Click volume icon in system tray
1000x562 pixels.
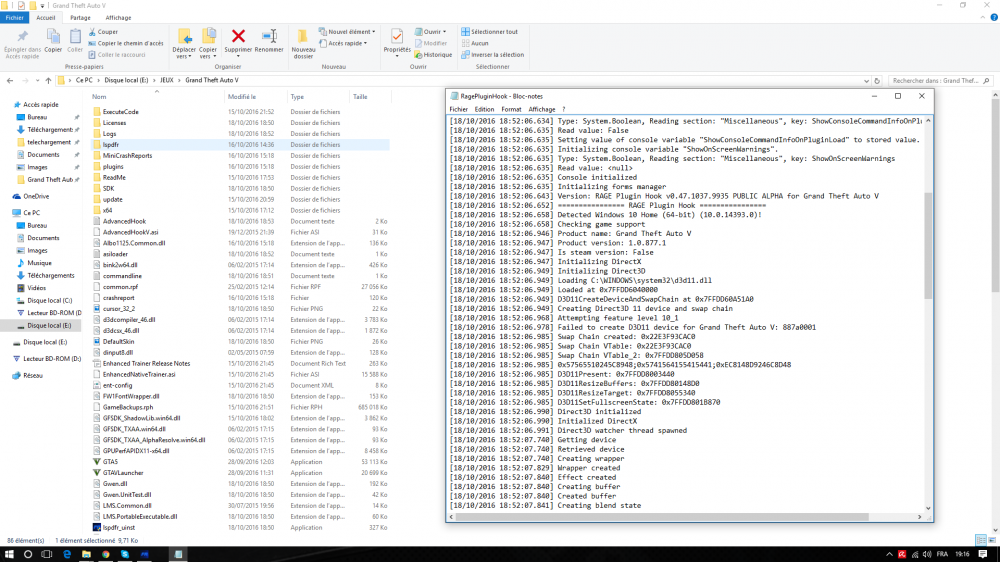[x=927, y=554]
